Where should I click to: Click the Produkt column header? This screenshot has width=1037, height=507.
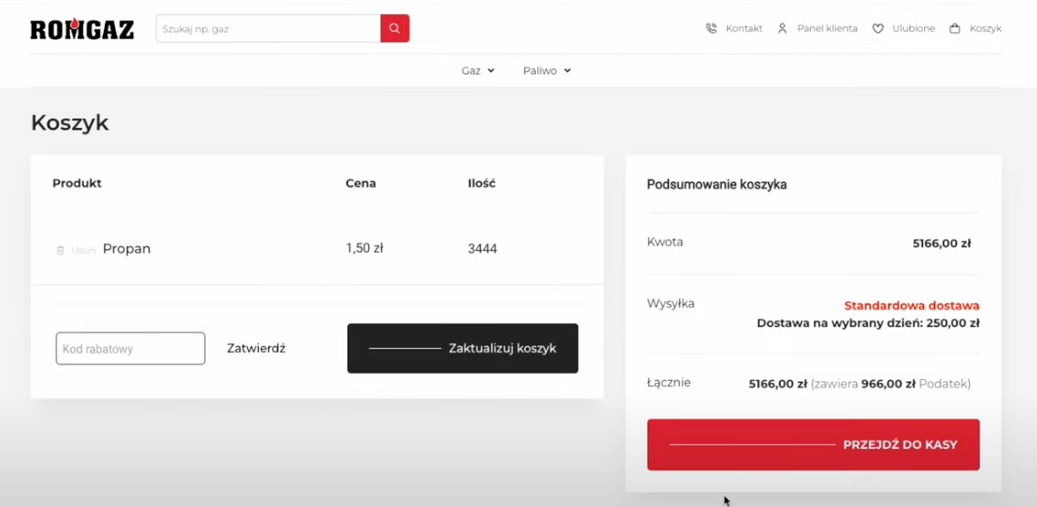(77, 183)
